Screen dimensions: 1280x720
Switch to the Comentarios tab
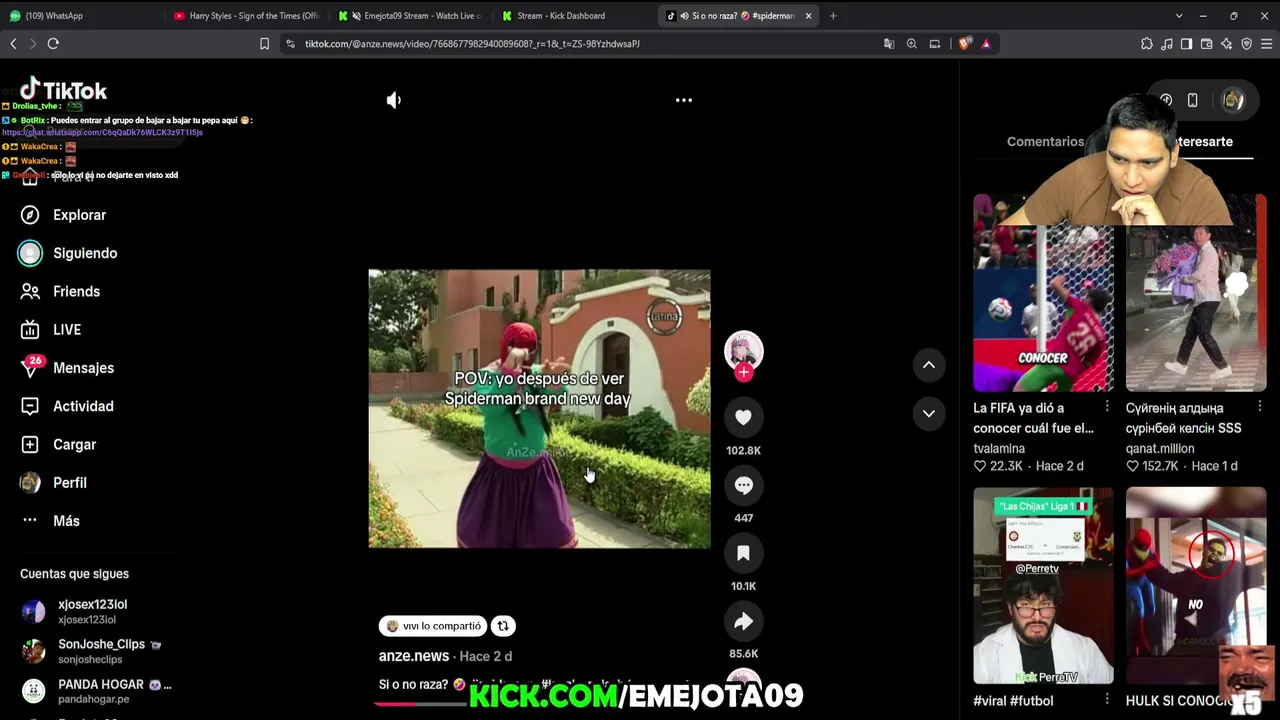(1045, 142)
